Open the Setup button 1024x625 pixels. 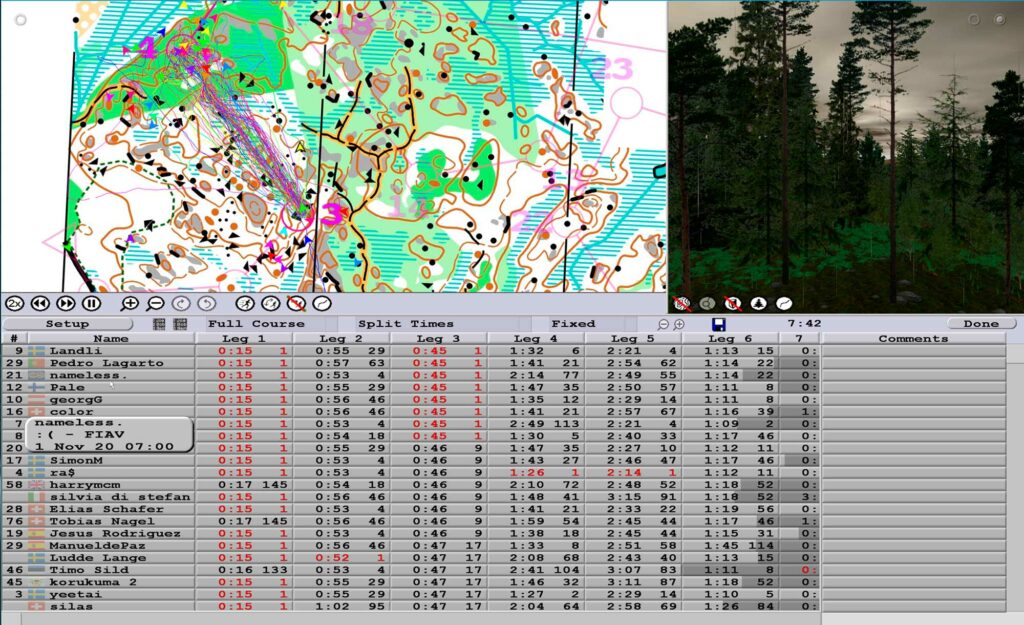(67, 324)
